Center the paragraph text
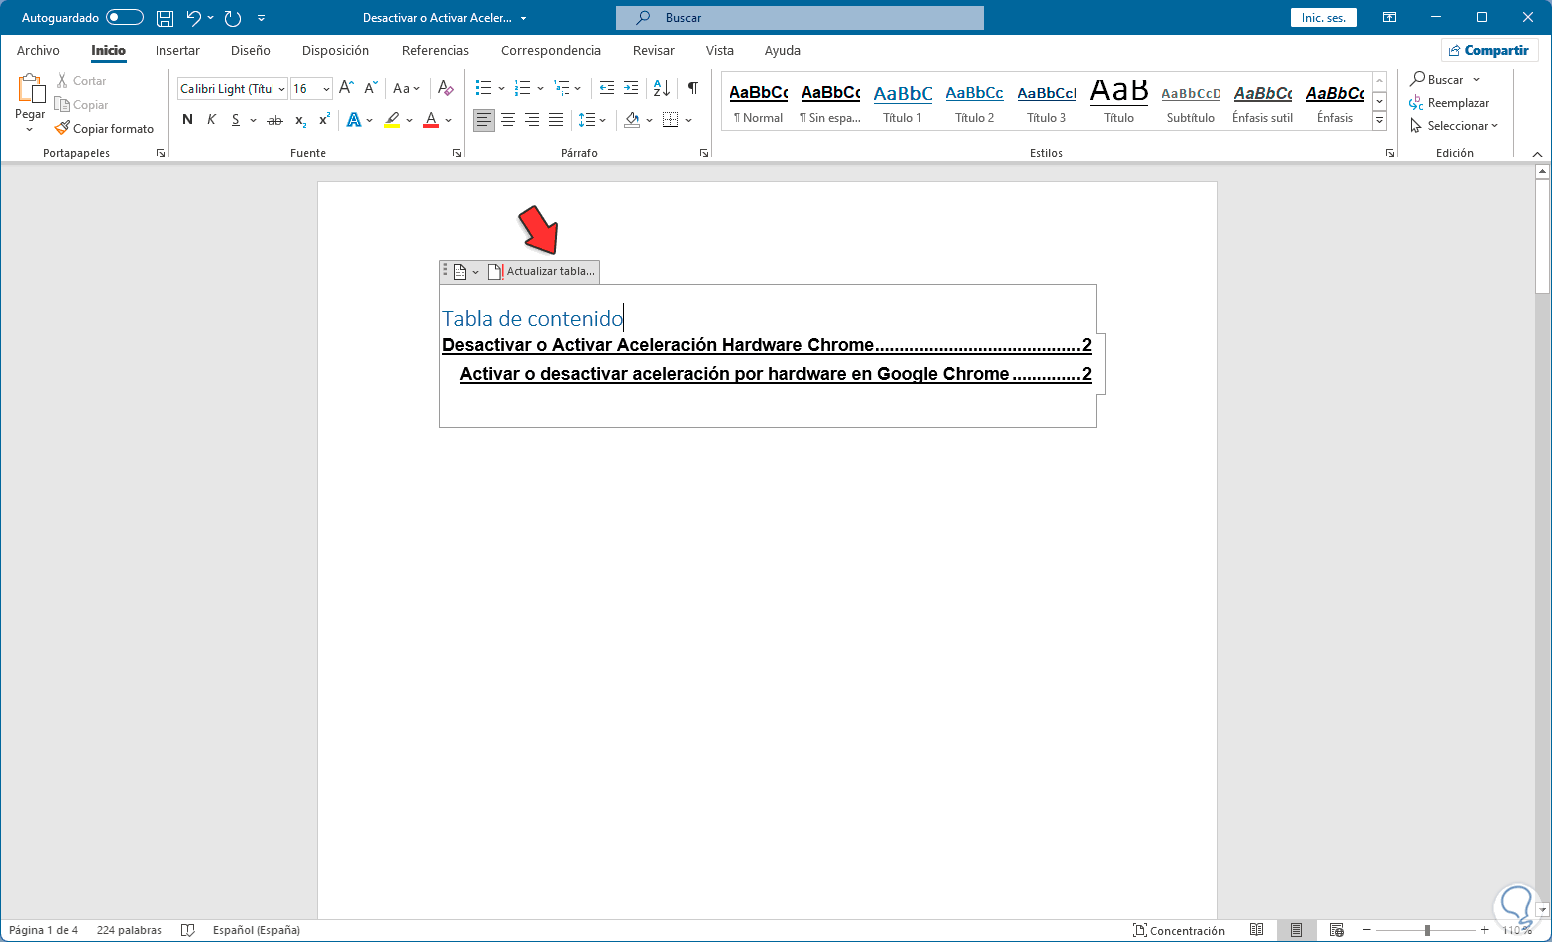Image resolution: width=1552 pixels, height=942 pixels. click(x=508, y=120)
